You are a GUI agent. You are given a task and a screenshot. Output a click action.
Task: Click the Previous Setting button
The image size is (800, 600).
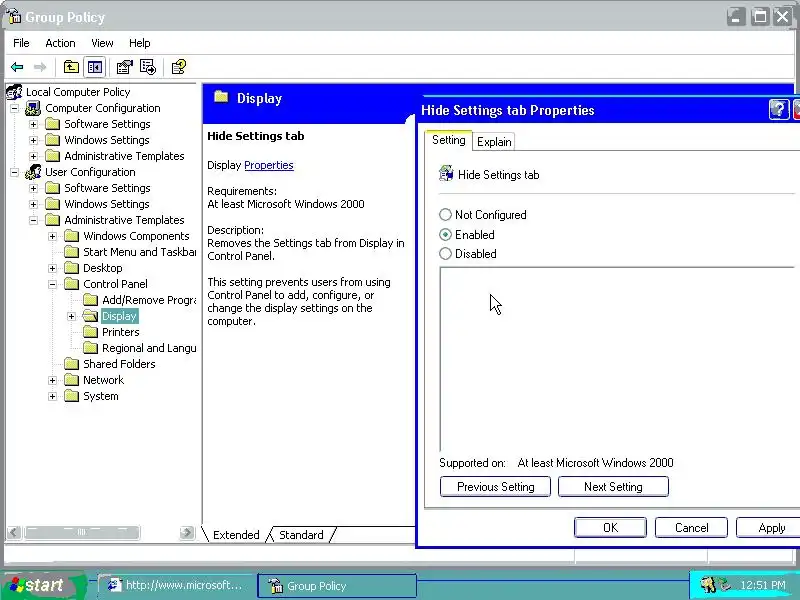[495, 486]
